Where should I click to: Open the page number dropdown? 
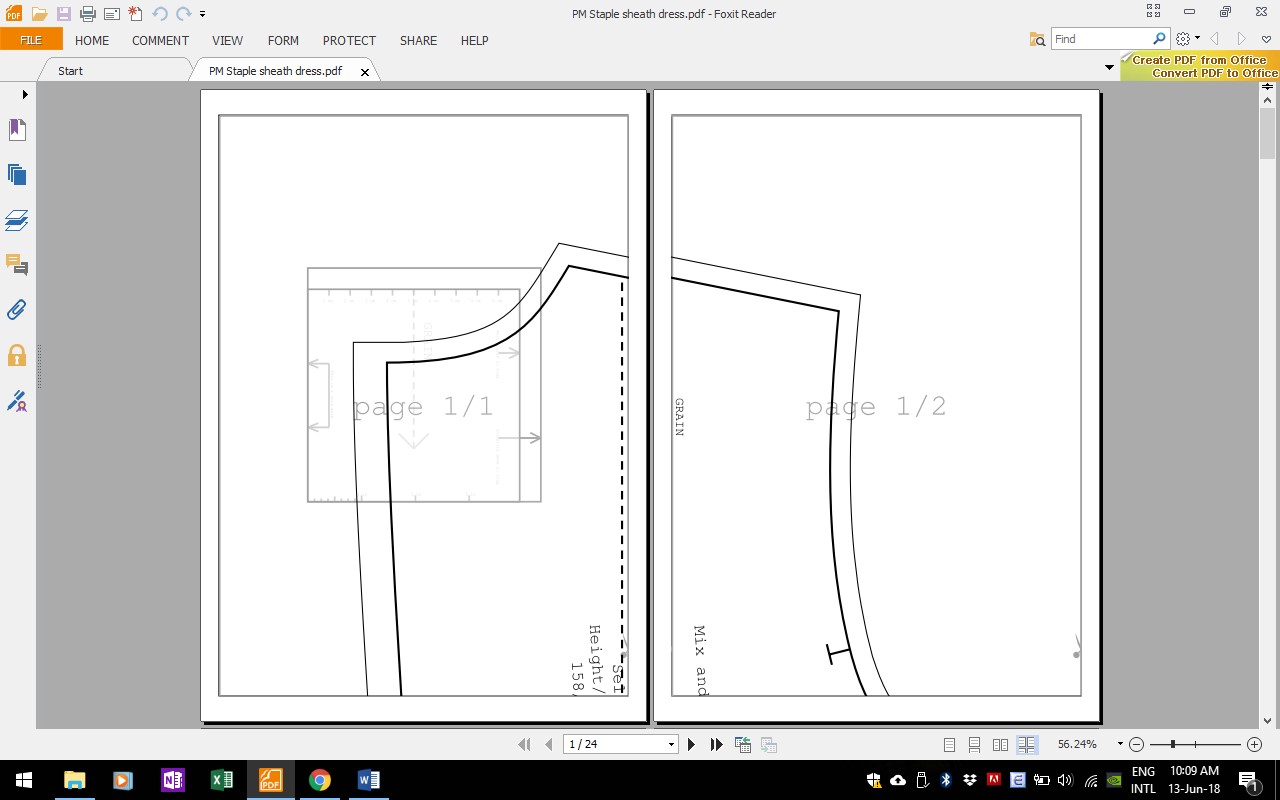point(672,744)
